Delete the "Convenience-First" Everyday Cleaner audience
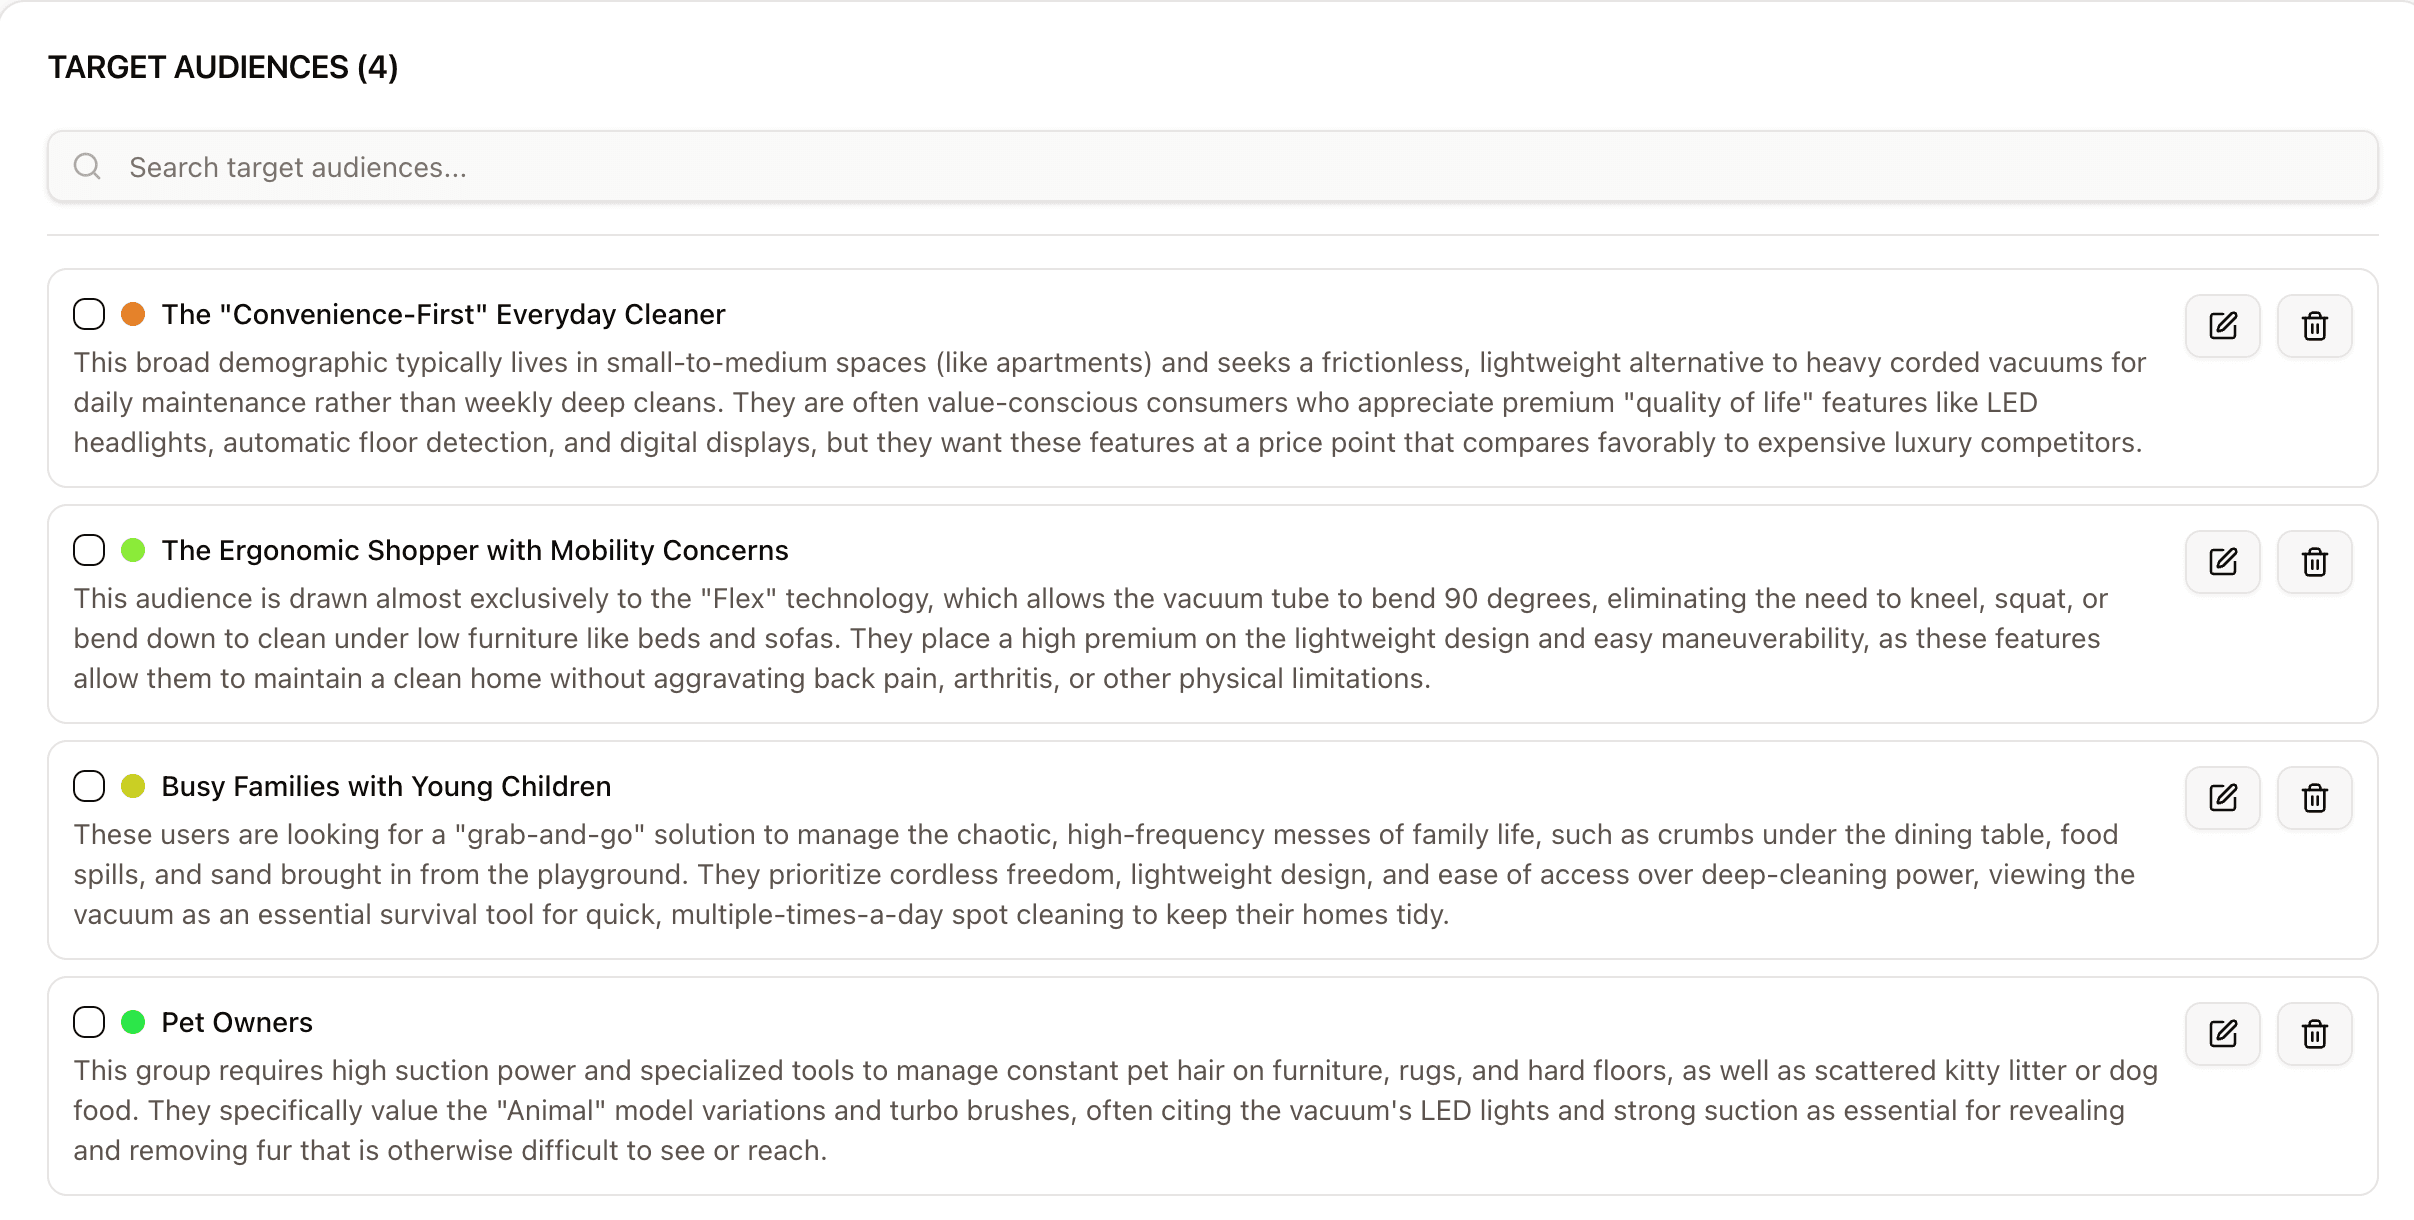 tap(2314, 326)
